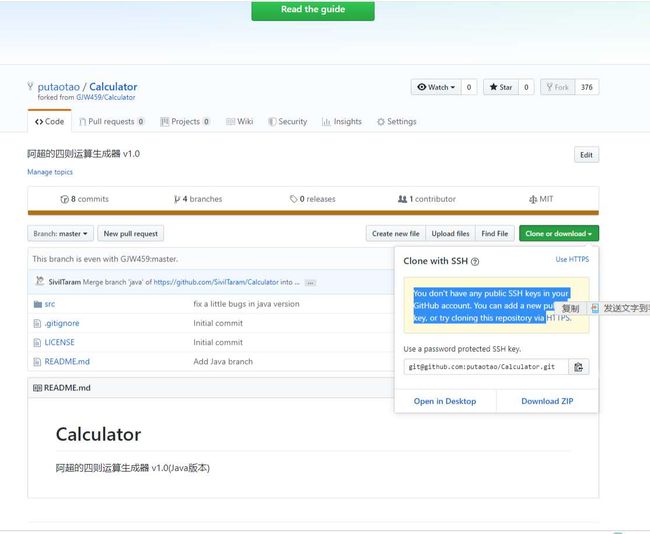This screenshot has width=650, height=534.
Task: View the 8 commits history
Action: point(85,199)
